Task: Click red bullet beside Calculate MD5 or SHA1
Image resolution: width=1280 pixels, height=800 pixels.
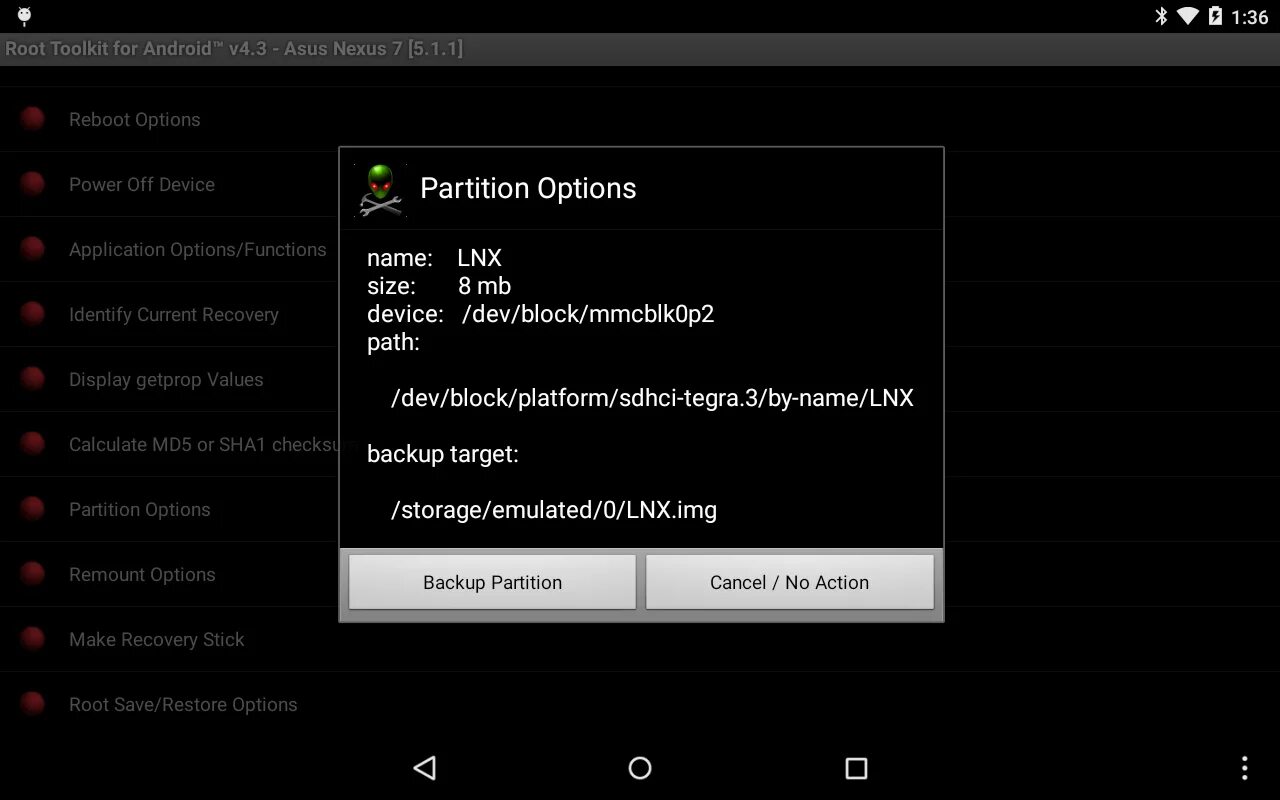Action: point(33,444)
